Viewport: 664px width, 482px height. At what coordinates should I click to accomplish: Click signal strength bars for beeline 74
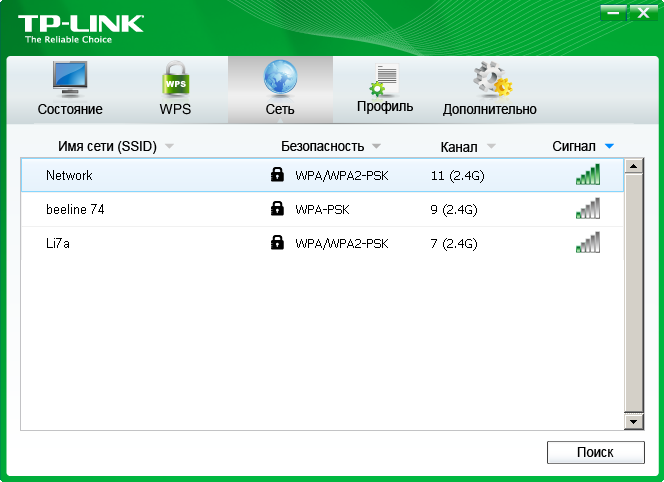(588, 208)
